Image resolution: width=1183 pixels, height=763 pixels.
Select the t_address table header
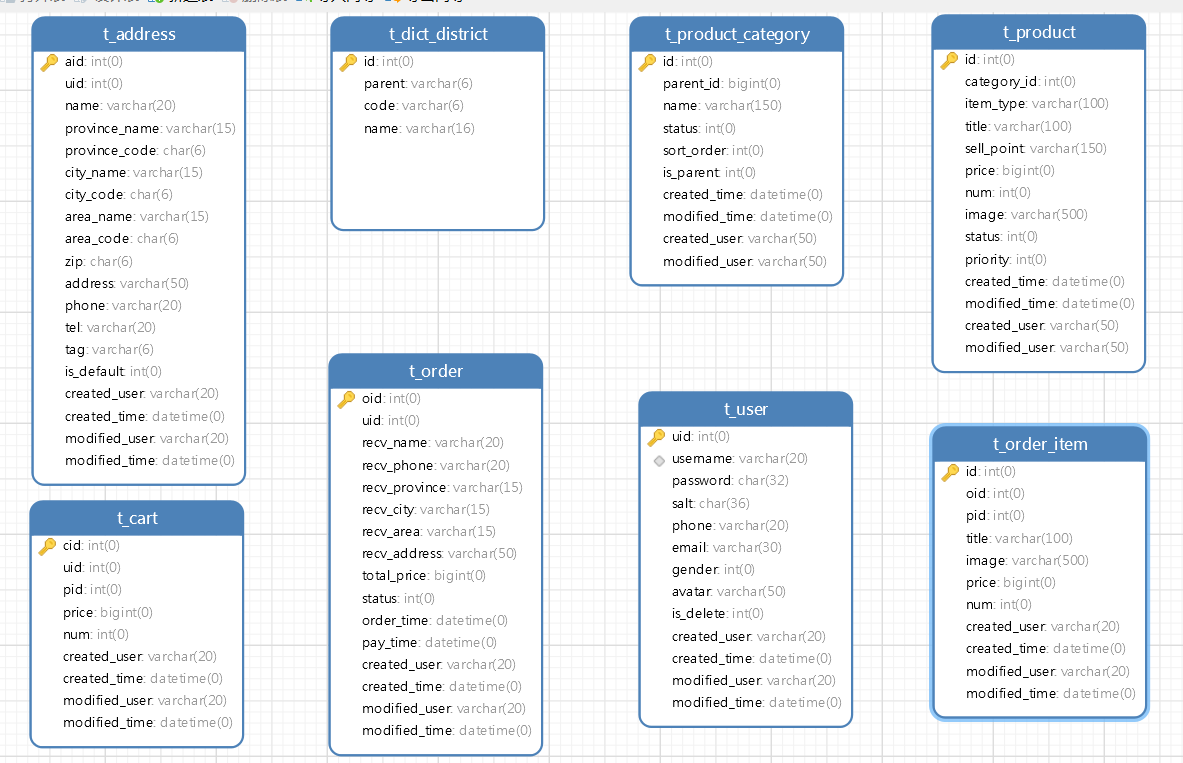click(139, 34)
